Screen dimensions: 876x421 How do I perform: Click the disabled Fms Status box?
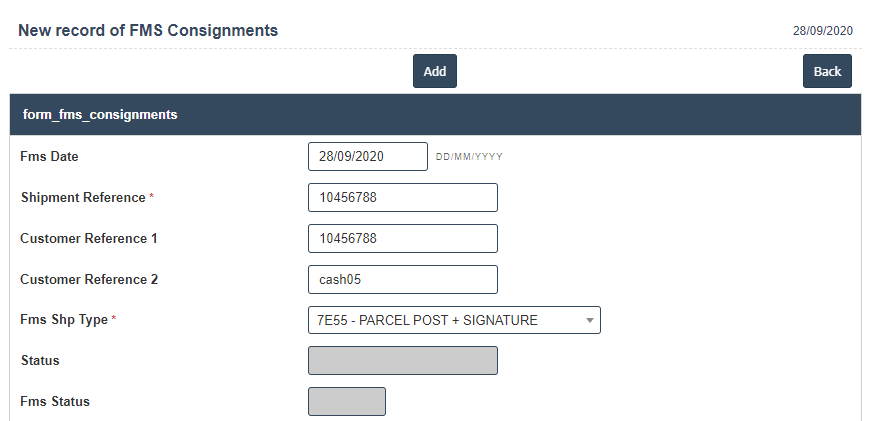click(346, 402)
